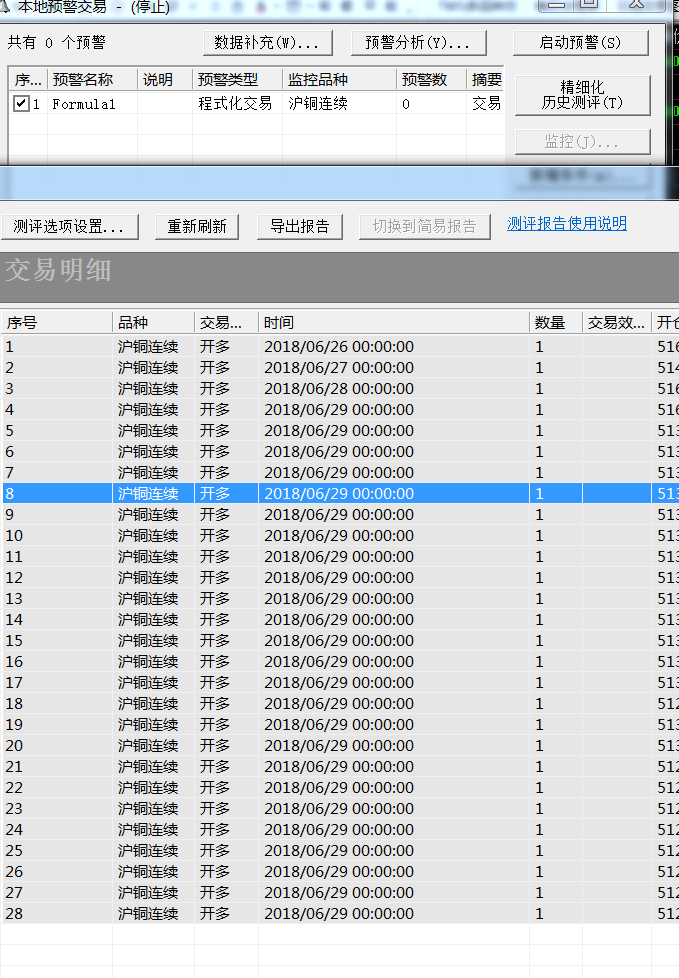Export report via 导出报告
Viewport: 679px width, 978px height.
point(300,226)
